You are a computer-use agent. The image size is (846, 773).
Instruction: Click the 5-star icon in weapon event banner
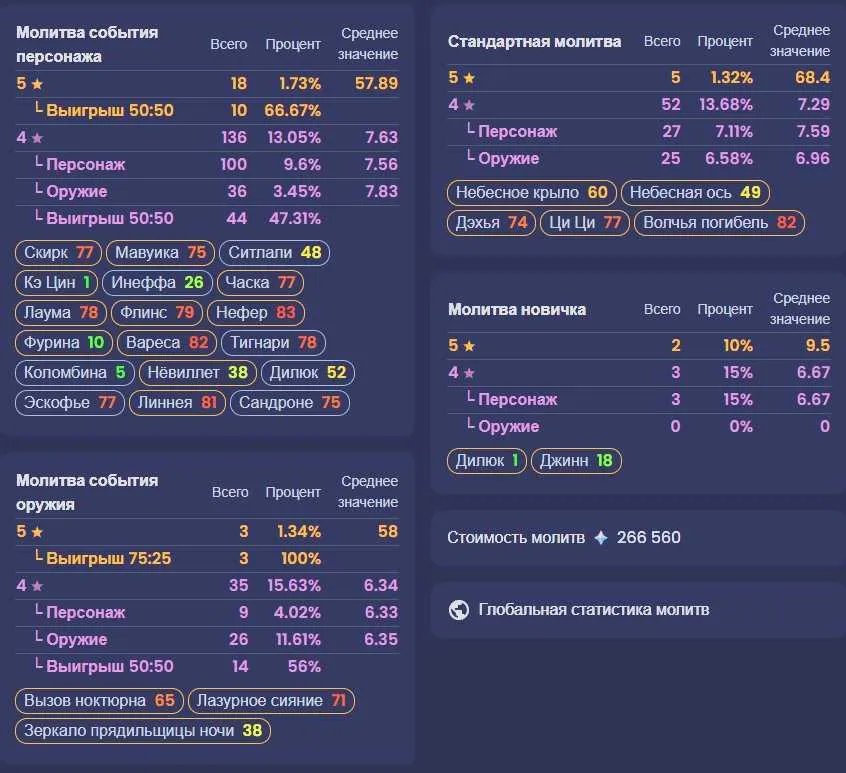(x=37, y=532)
